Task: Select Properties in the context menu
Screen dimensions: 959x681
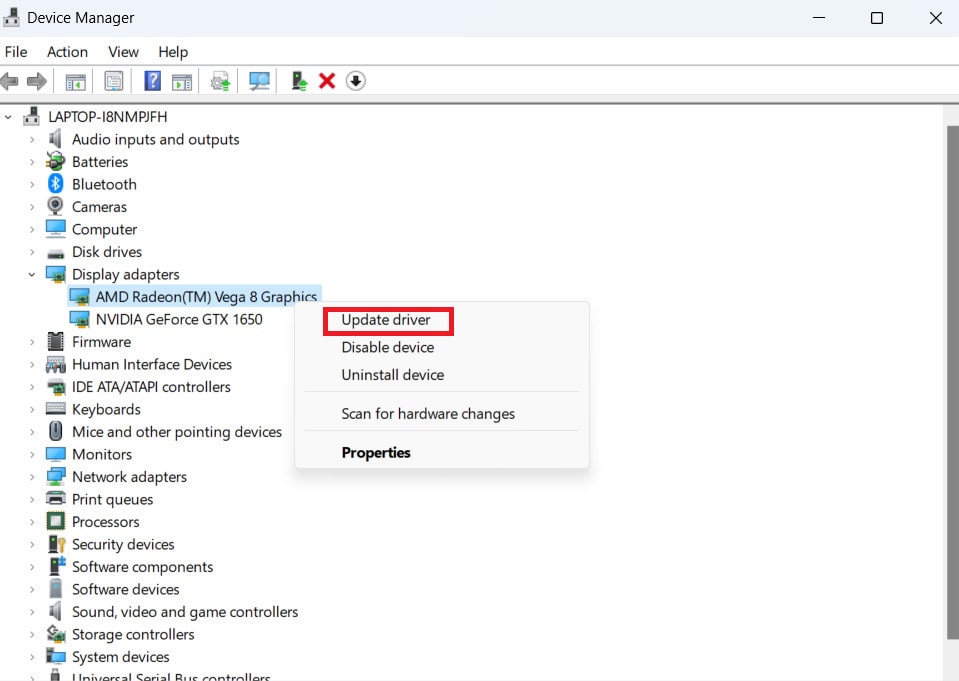Action: 376,452
